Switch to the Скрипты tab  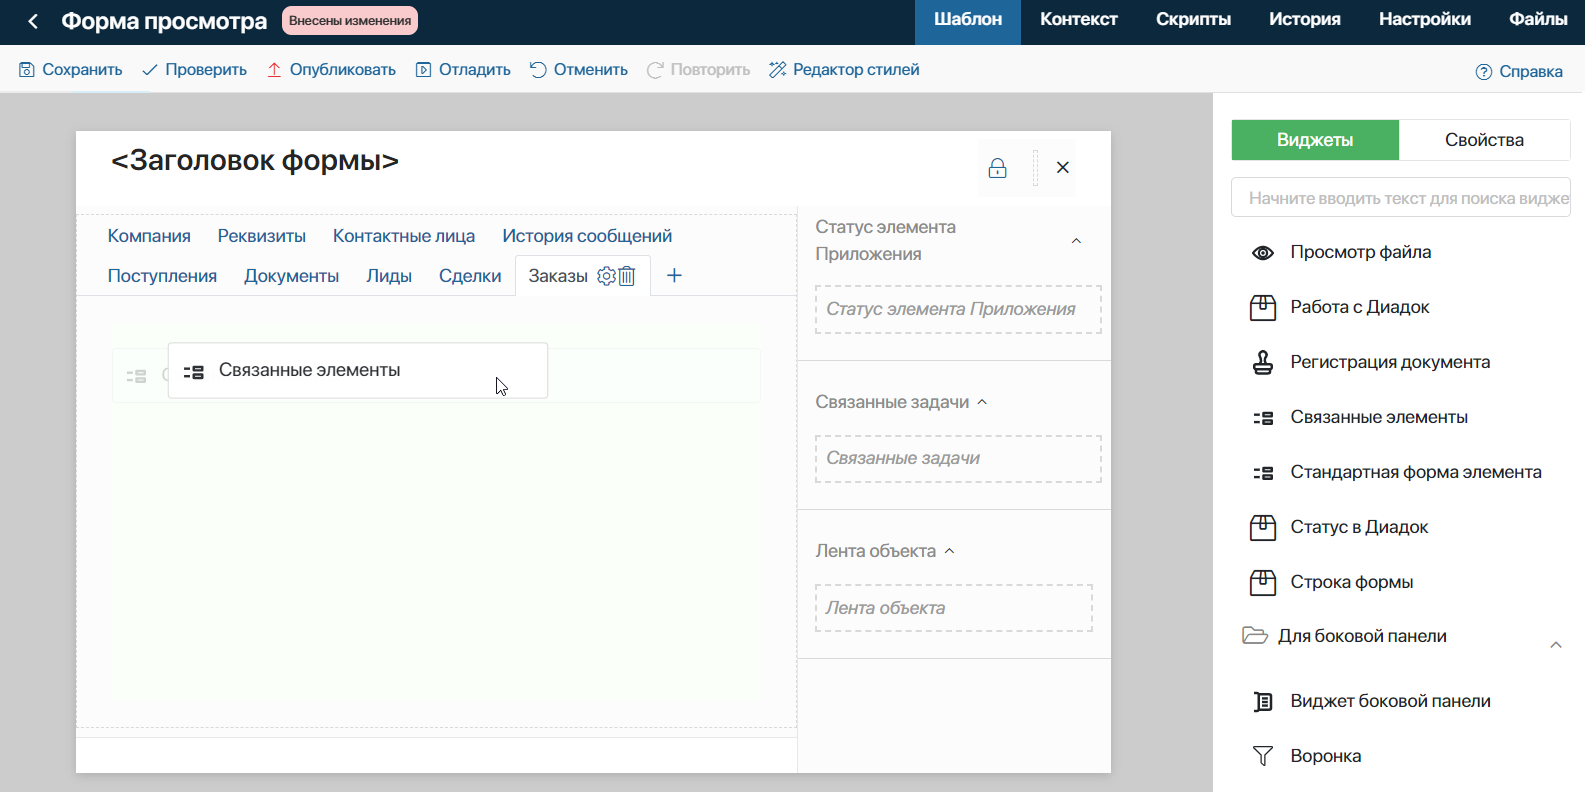(x=1193, y=20)
